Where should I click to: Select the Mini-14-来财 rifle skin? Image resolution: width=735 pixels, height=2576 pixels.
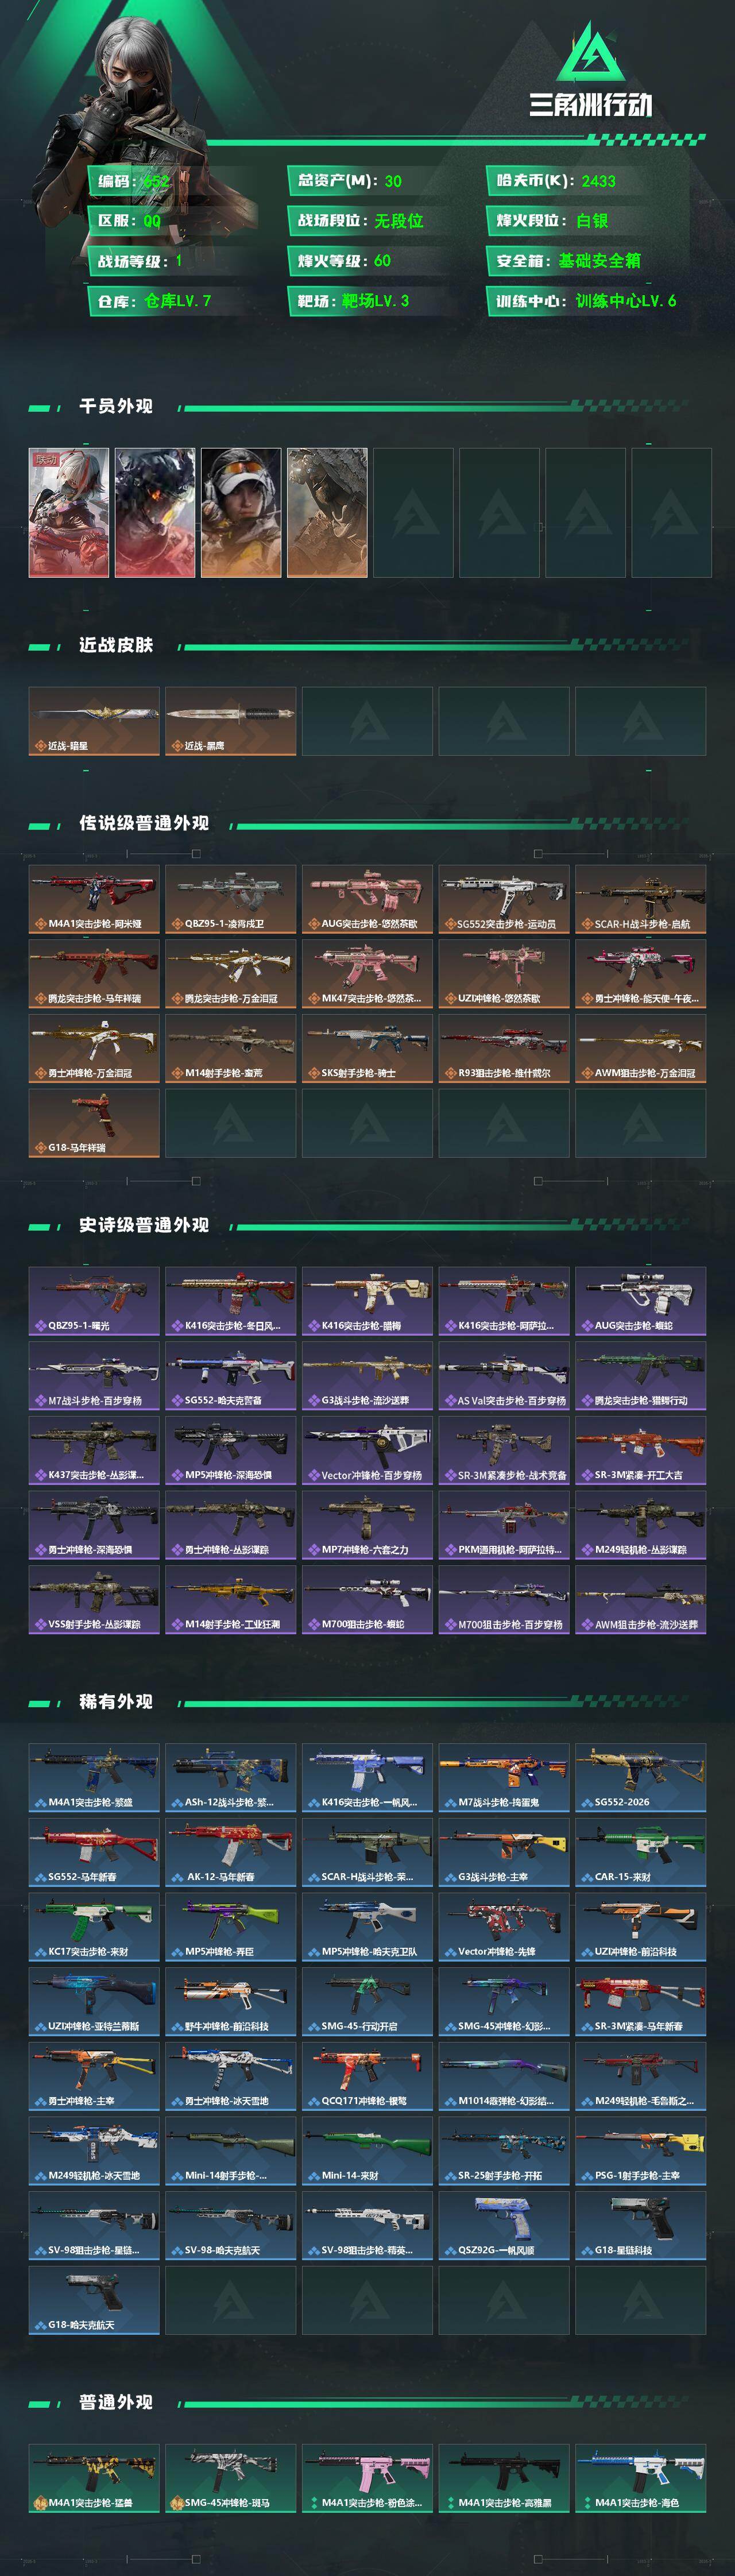point(368,2151)
